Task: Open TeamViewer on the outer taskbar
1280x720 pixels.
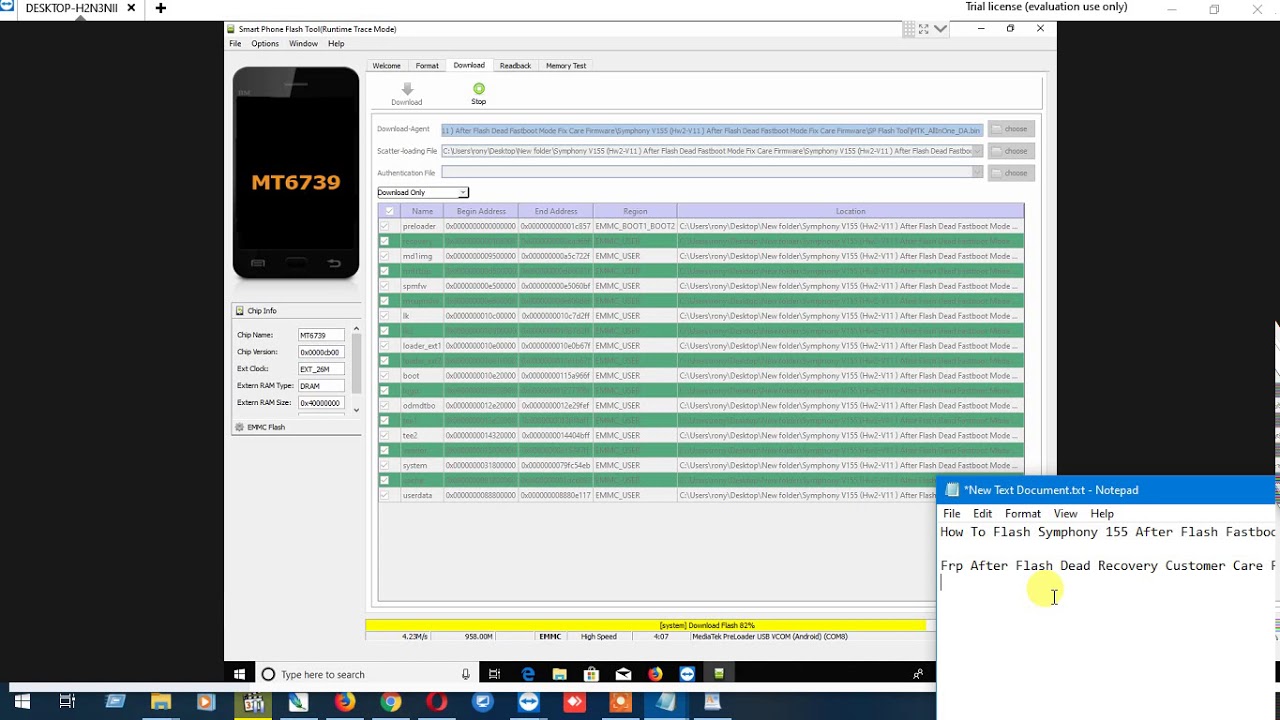Action: [529, 702]
